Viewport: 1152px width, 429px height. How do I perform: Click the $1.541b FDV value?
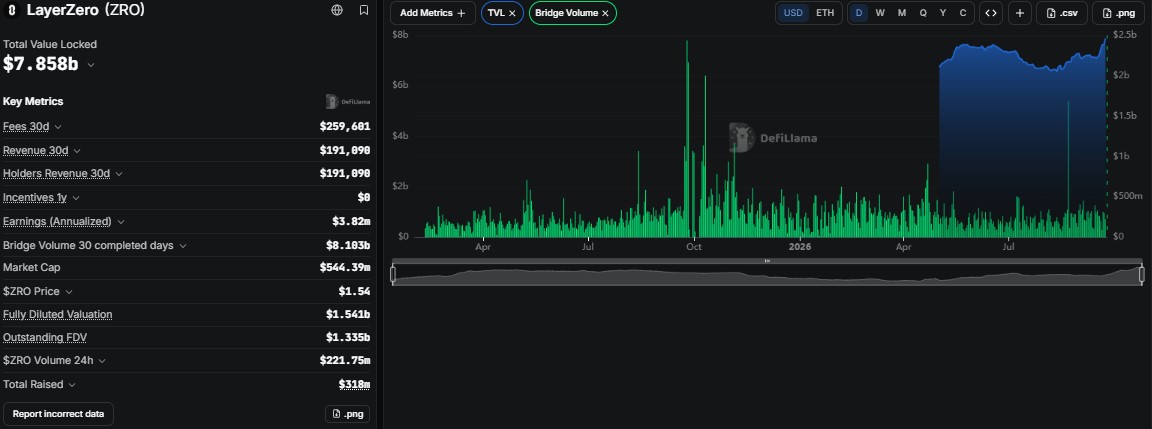pos(348,314)
